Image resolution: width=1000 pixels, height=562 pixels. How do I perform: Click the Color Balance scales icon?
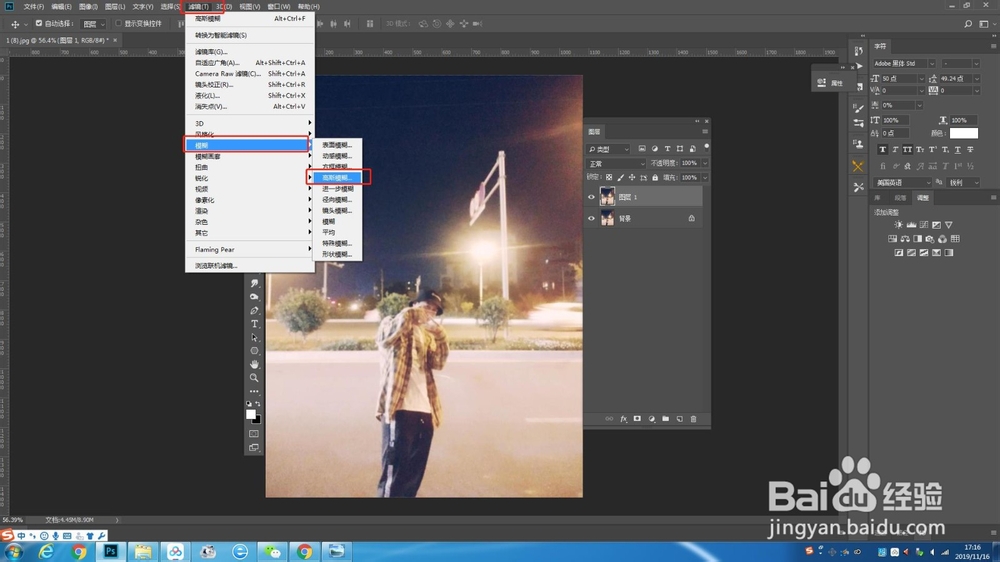point(905,239)
